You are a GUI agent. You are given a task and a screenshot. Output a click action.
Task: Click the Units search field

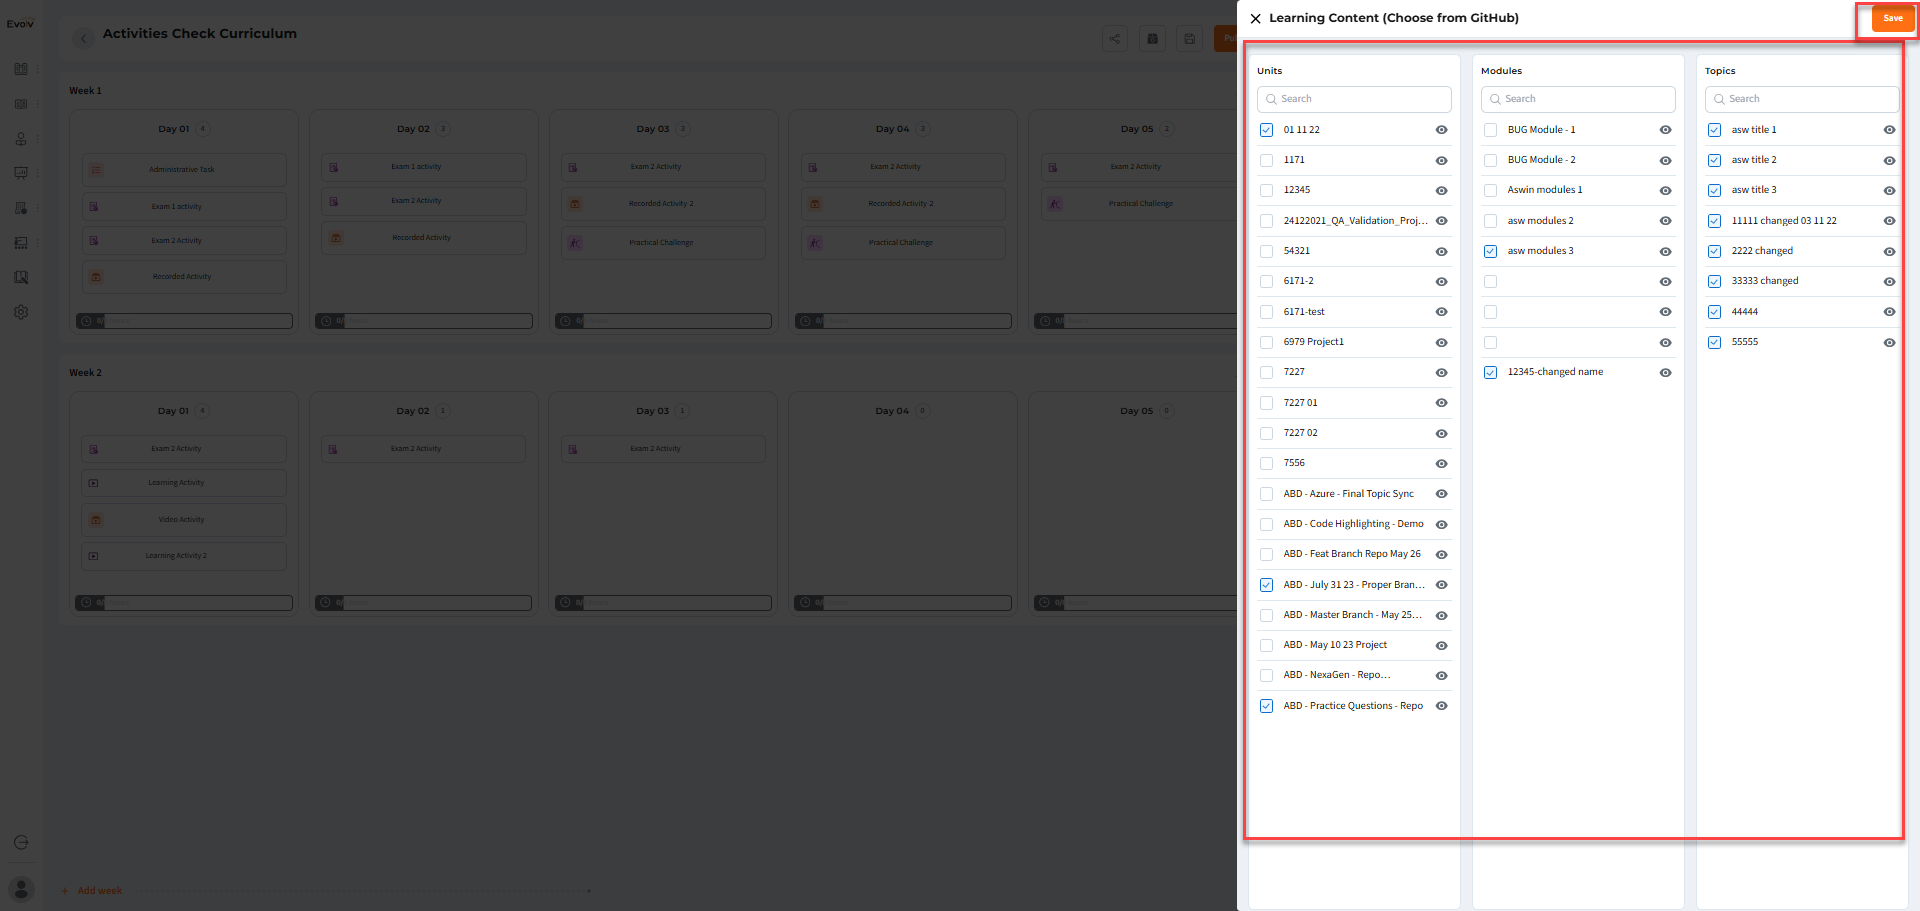click(1354, 99)
